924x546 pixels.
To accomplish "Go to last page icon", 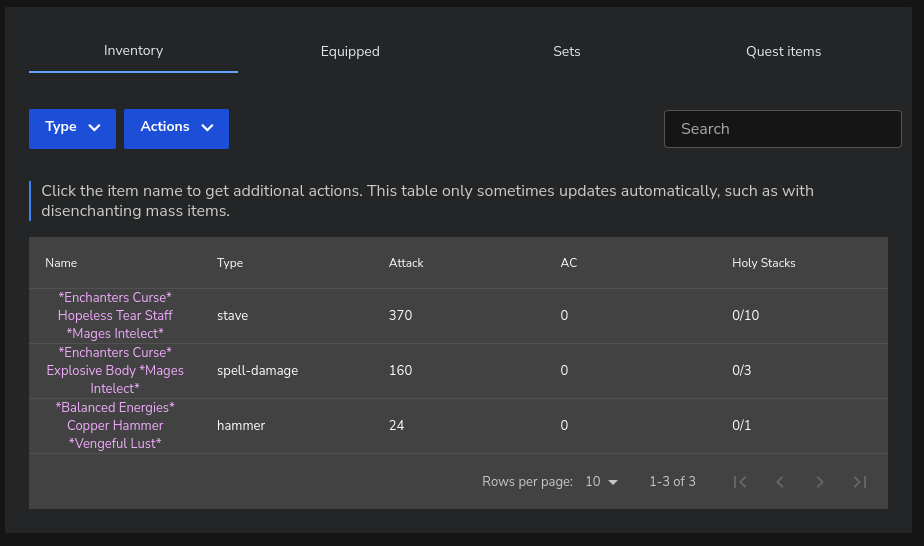I will (x=860, y=482).
